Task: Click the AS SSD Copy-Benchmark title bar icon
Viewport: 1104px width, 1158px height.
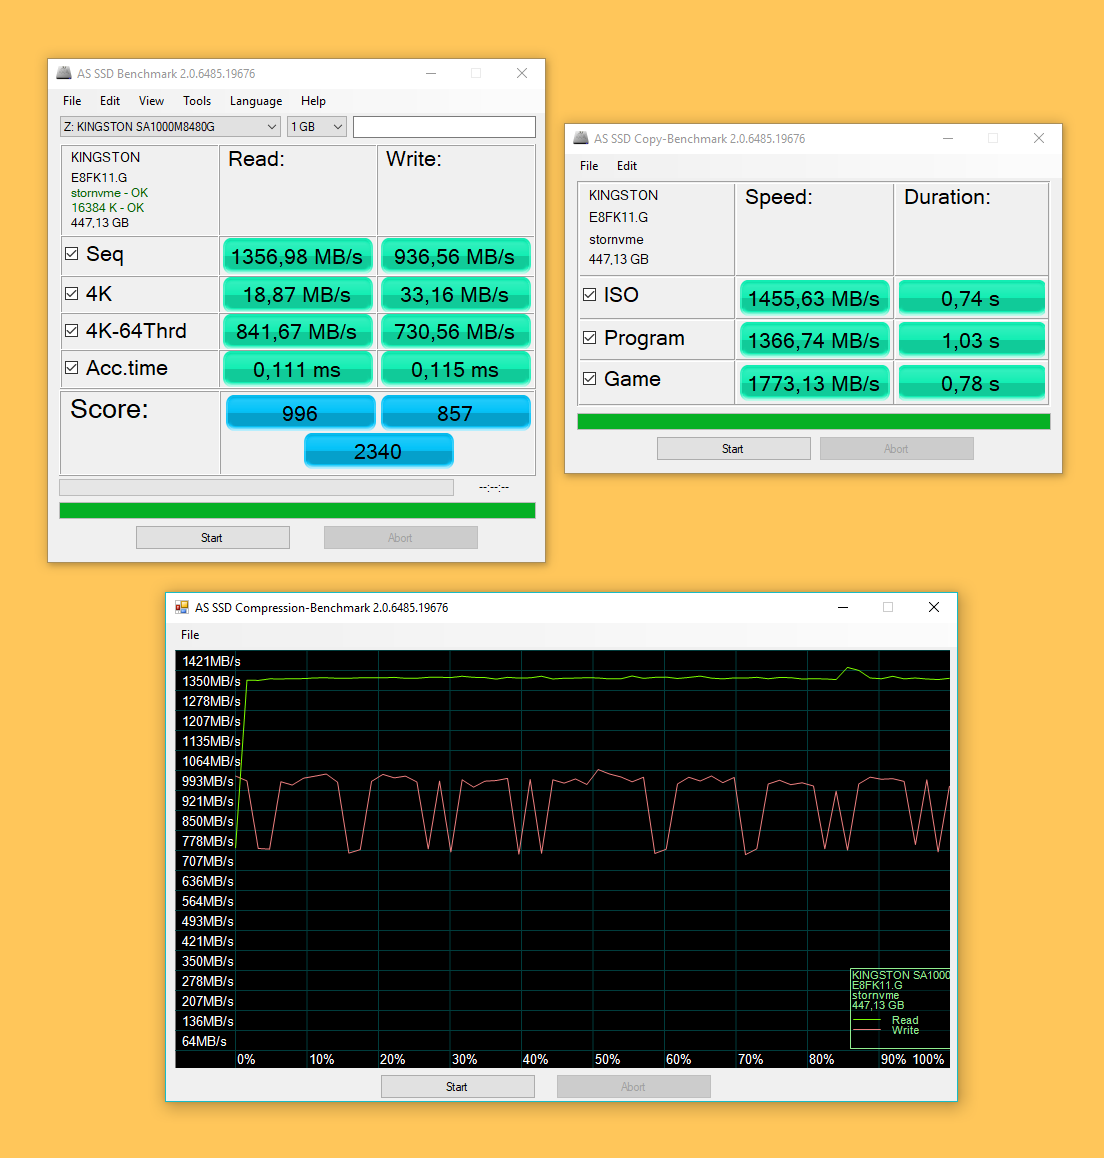Action: (581, 138)
